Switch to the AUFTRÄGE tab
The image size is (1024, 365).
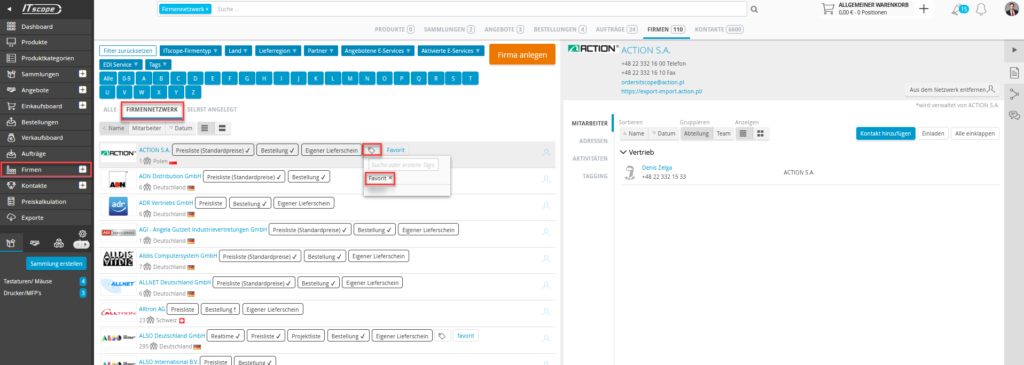pyautogui.click(x=616, y=29)
